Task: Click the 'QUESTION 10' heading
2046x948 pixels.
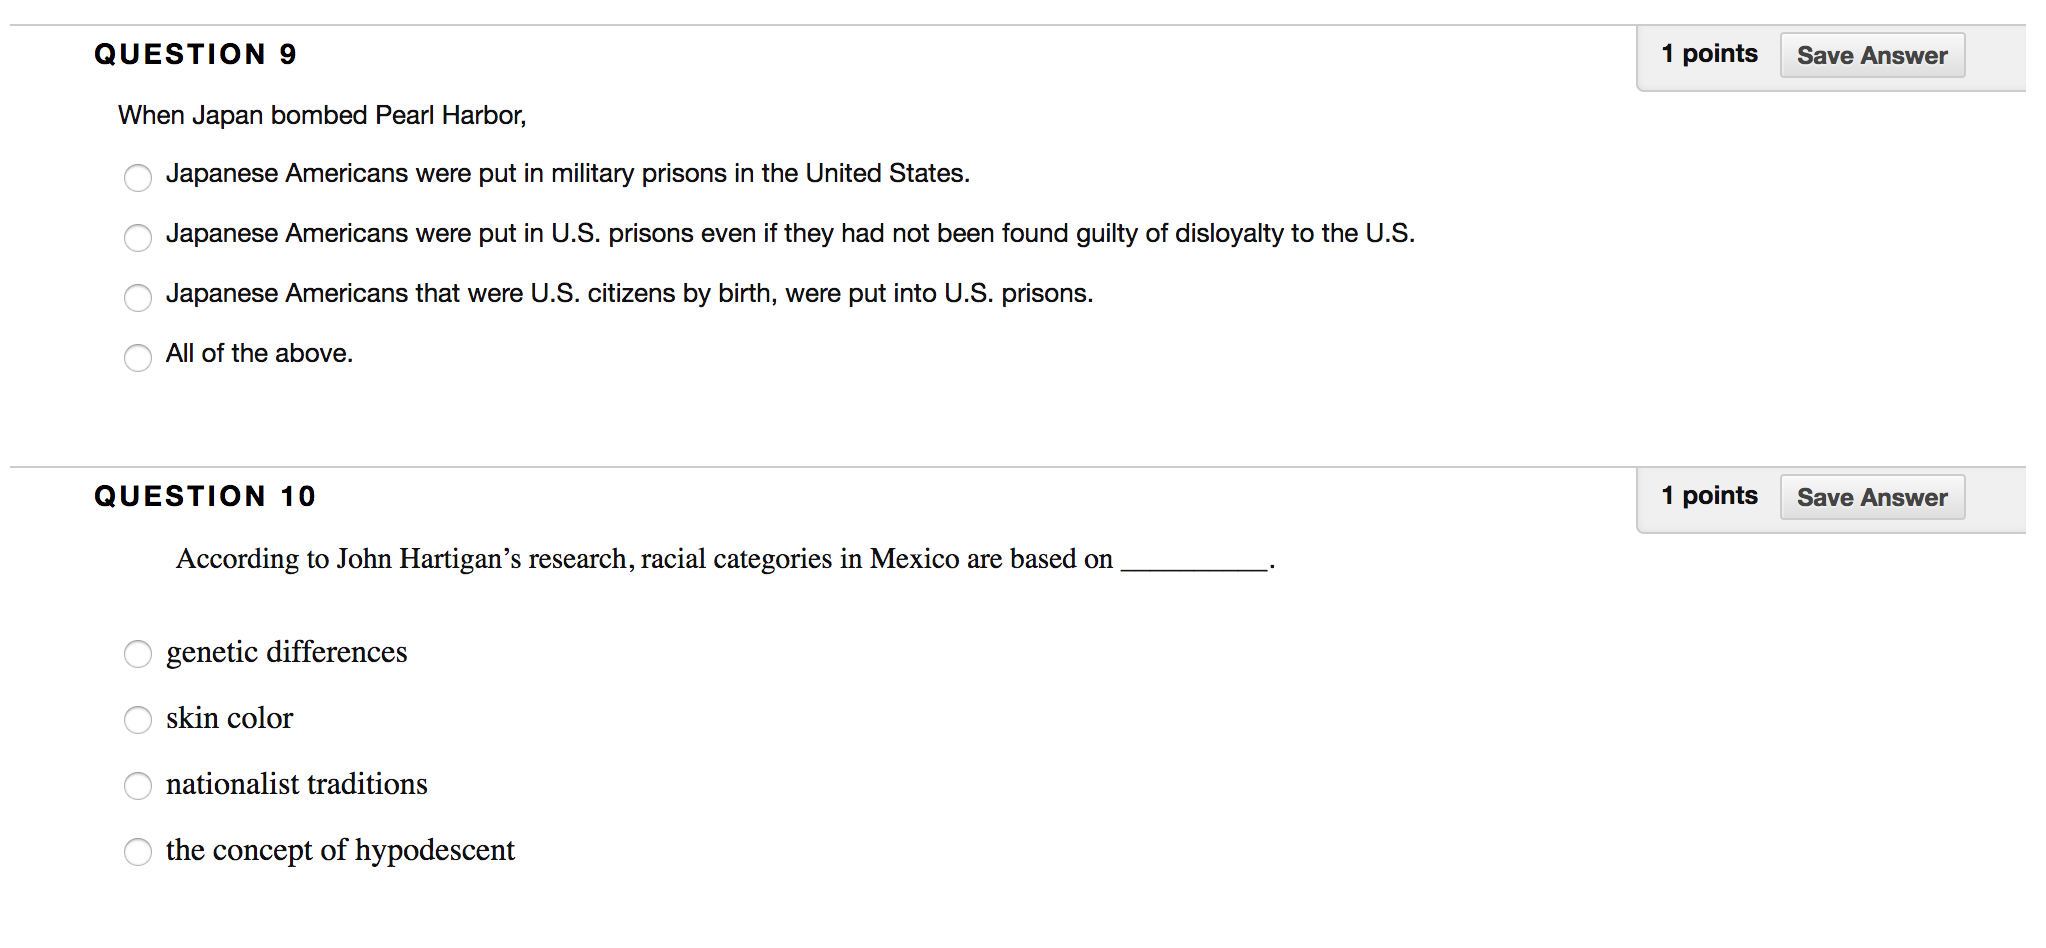Action: point(205,496)
